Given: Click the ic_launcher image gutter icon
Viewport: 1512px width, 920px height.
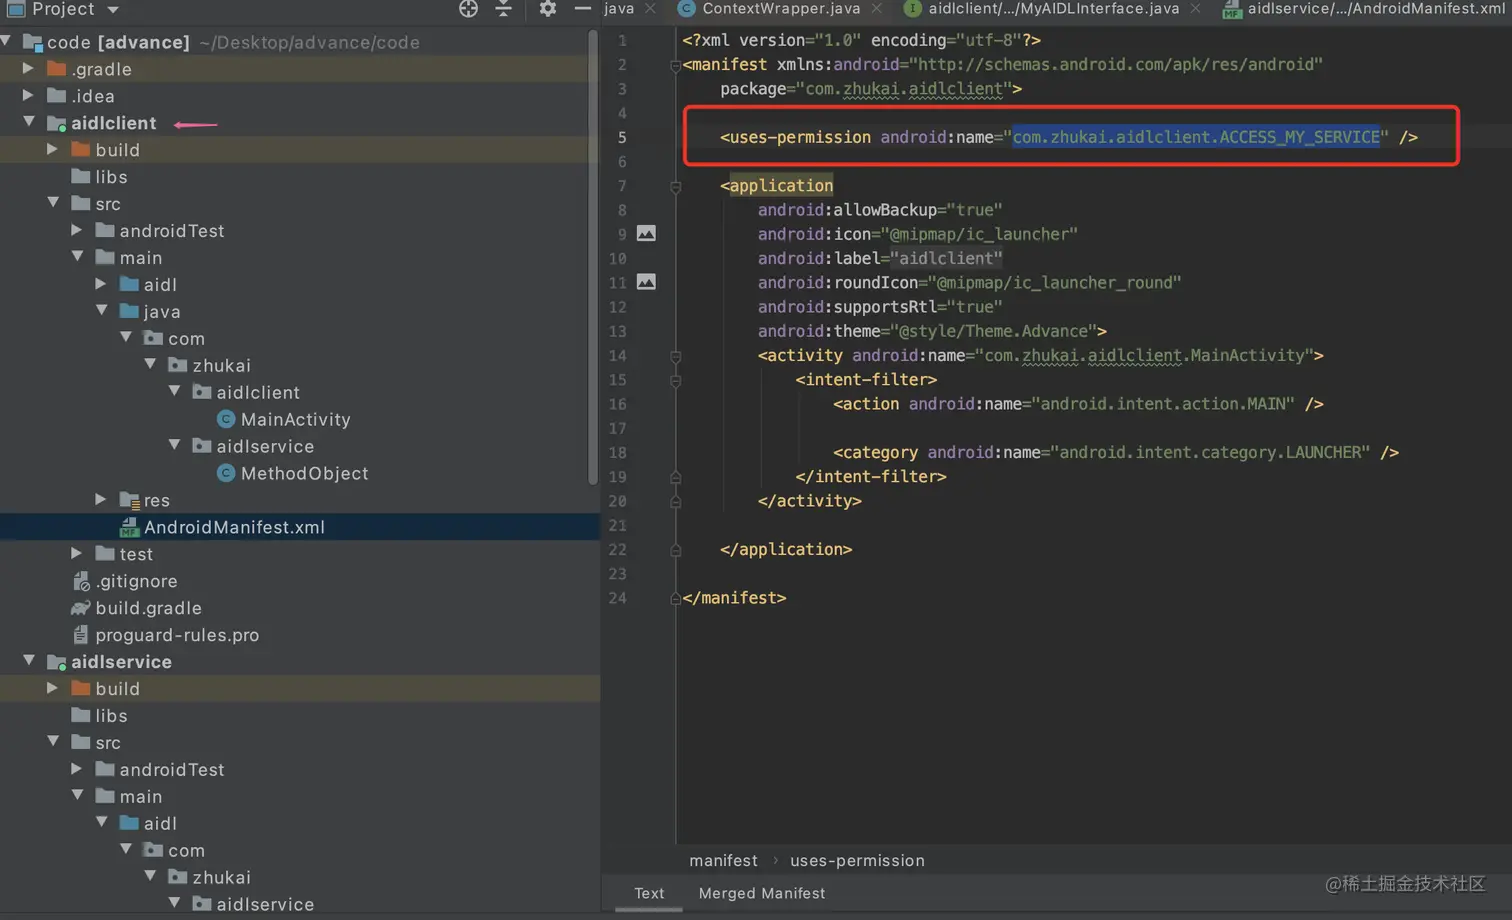Looking at the screenshot, I should pos(647,234).
